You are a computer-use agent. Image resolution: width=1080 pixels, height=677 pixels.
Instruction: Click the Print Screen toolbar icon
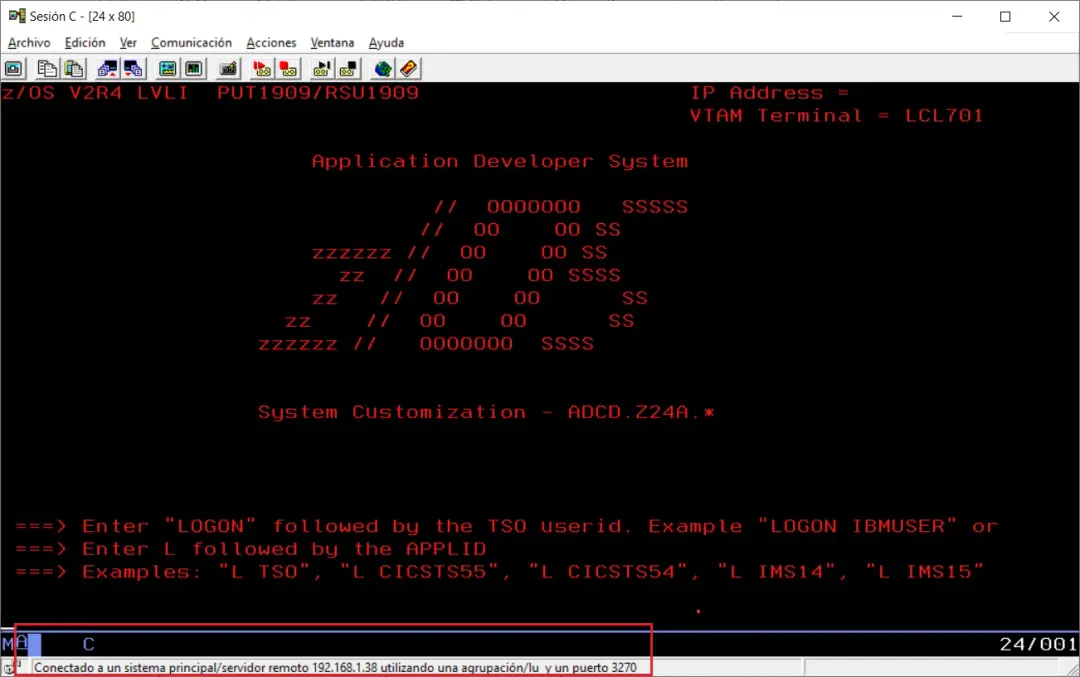tap(14, 68)
